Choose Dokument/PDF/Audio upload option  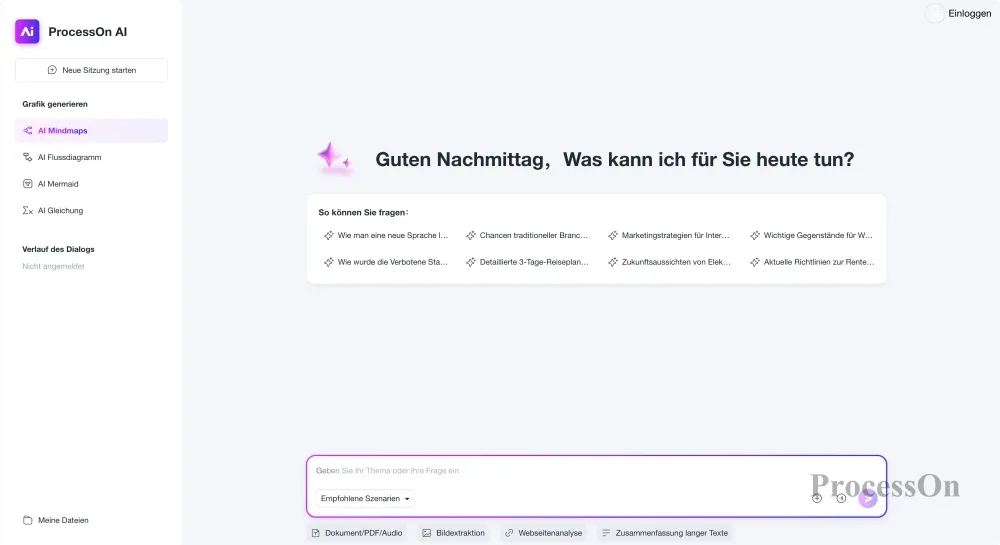tap(357, 533)
